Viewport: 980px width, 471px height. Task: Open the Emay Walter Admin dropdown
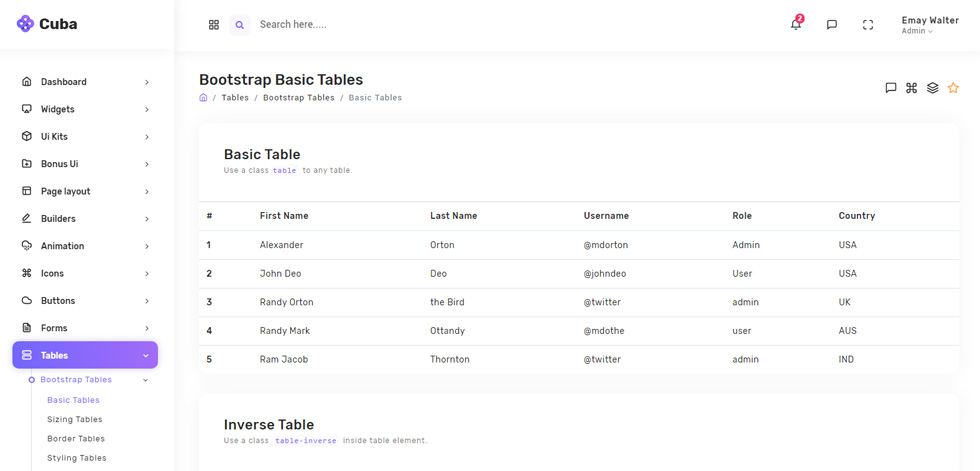coord(930,25)
